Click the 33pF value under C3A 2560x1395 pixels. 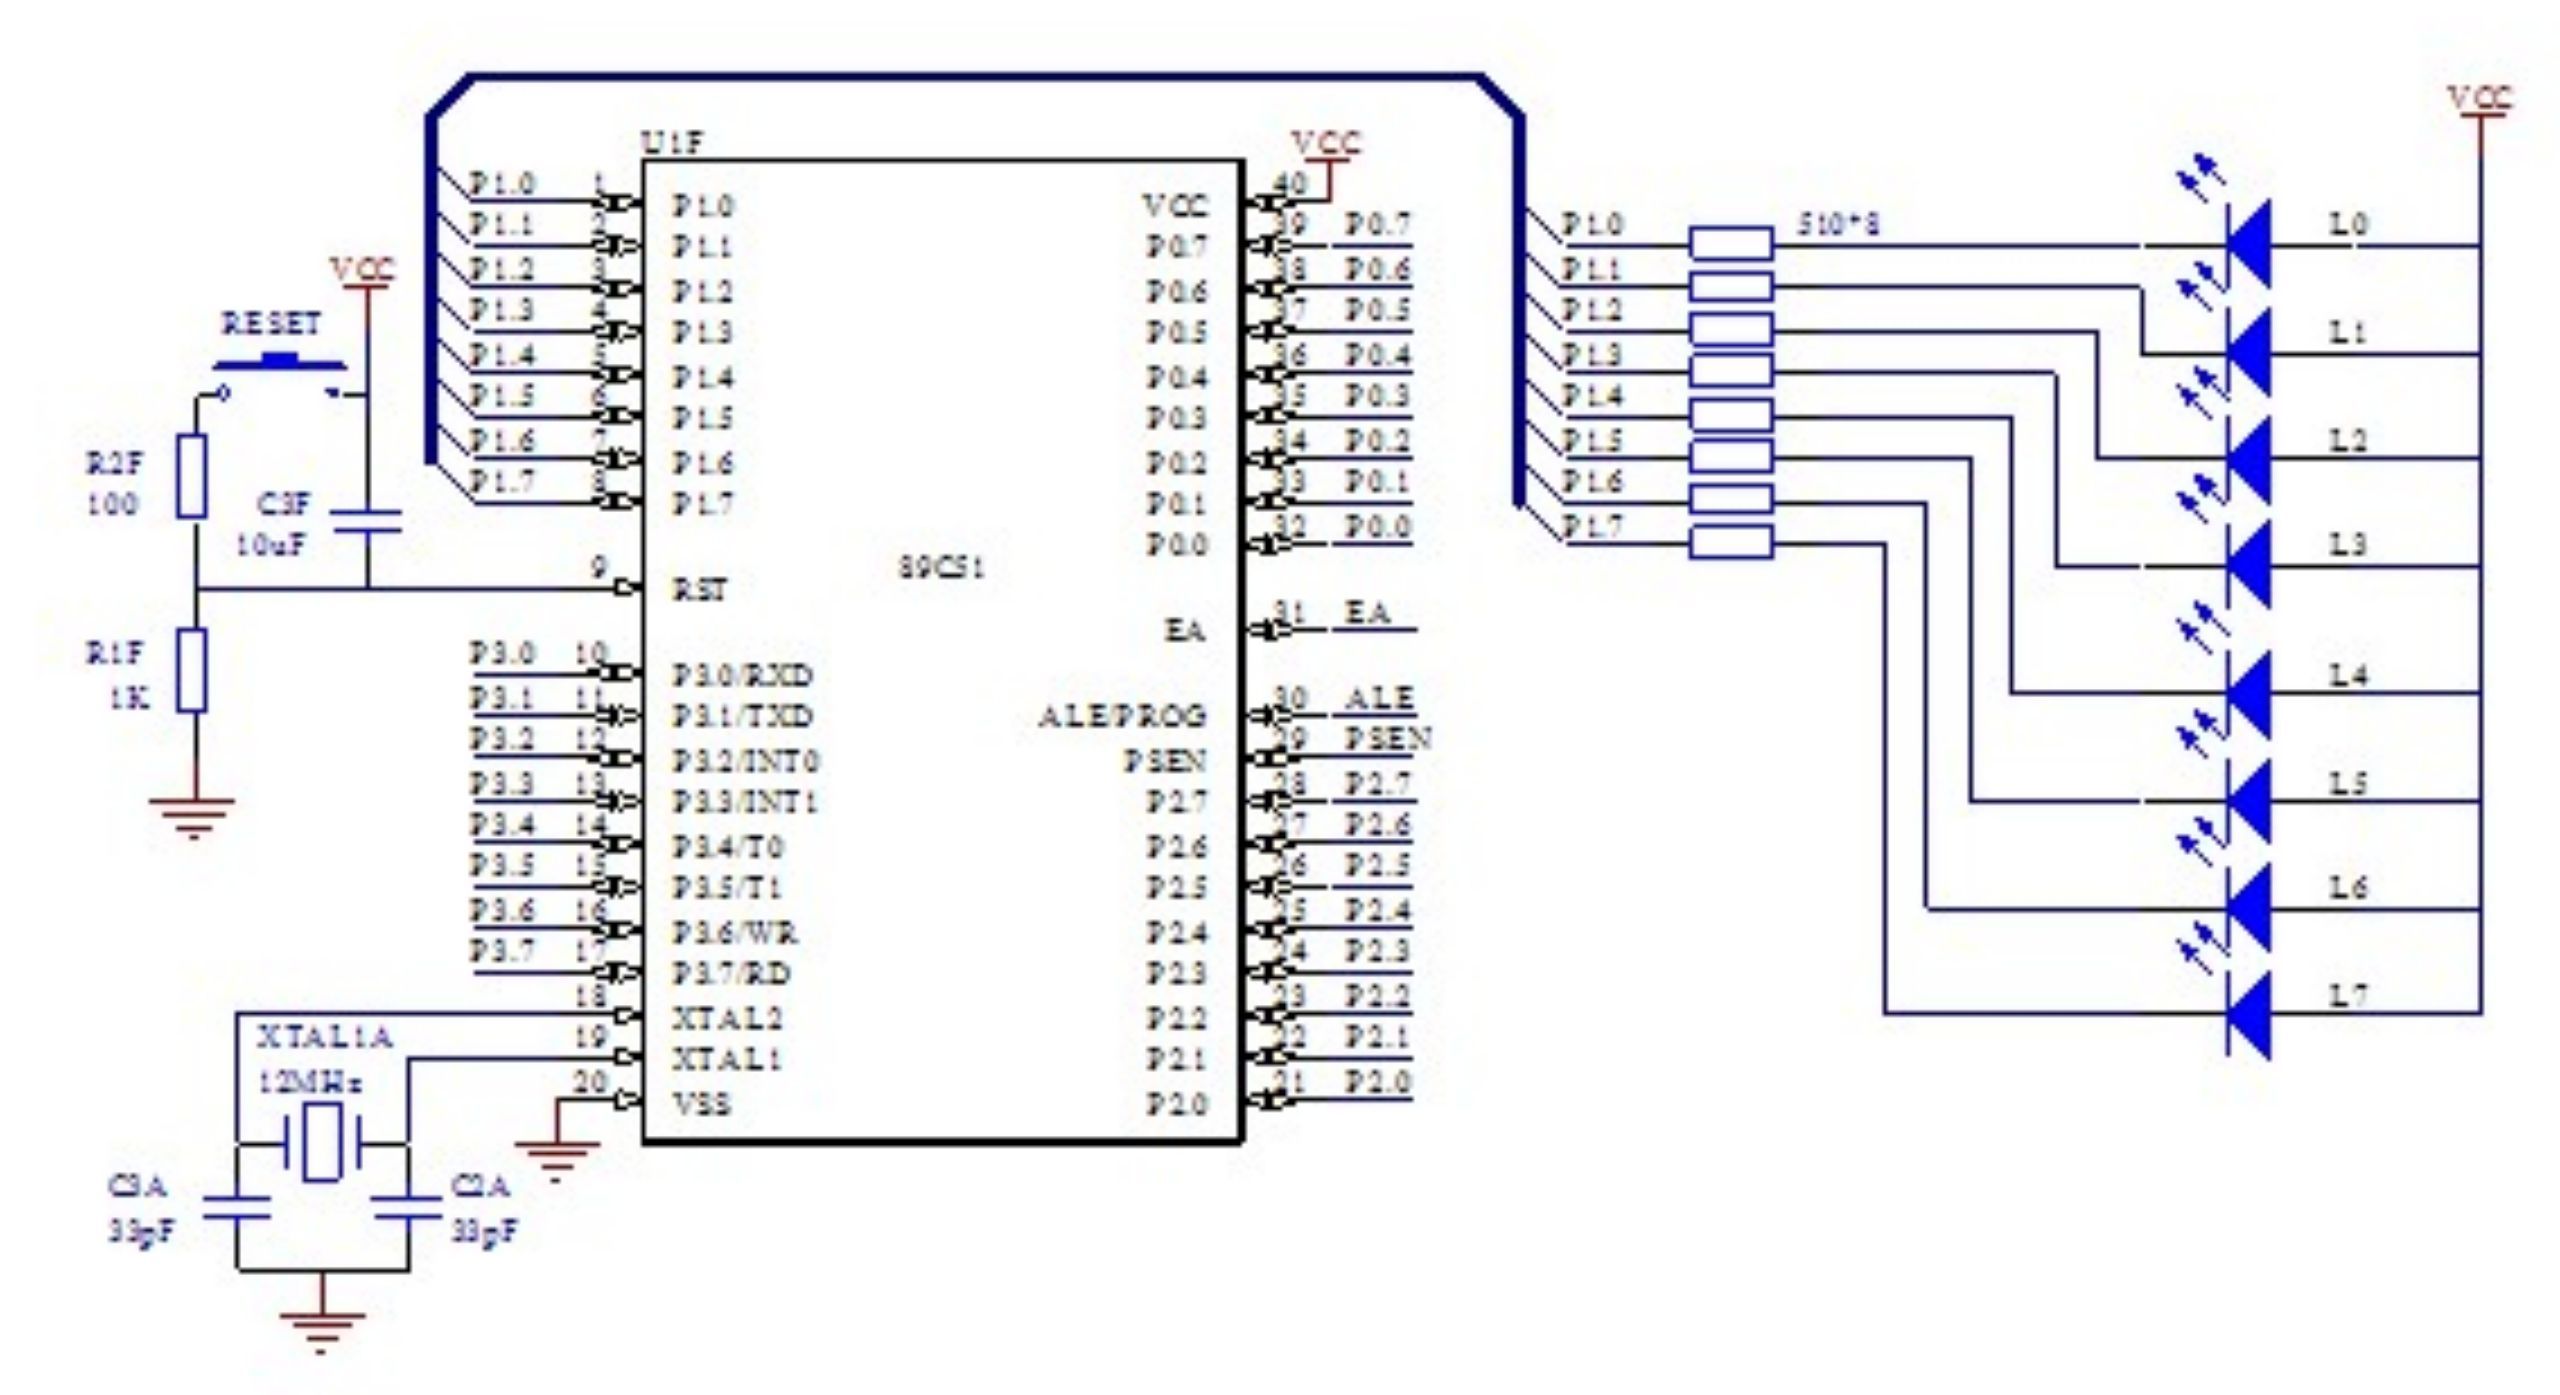pyautogui.click(x=141, y=1232)
